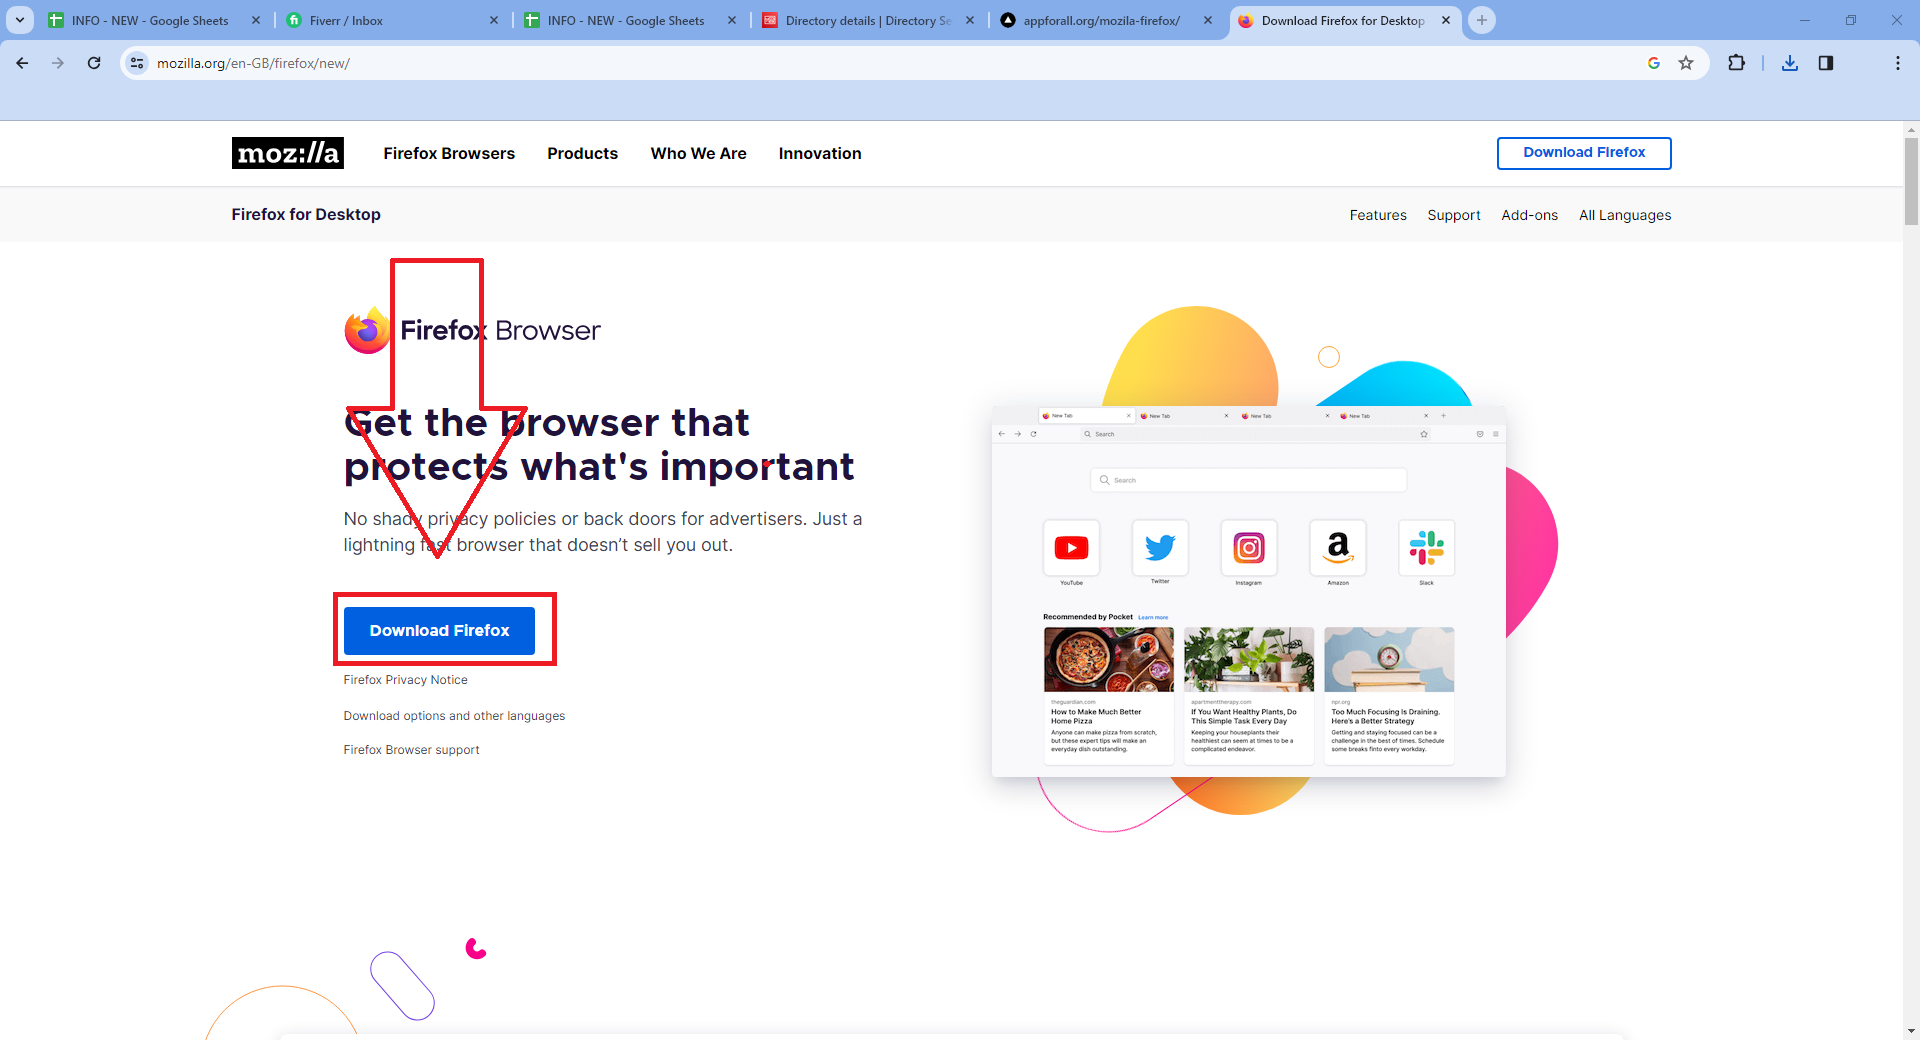This screenshot has width=1920, height=1040.
Task: Open the Innovation menu
Action: [x=820, y=153]
